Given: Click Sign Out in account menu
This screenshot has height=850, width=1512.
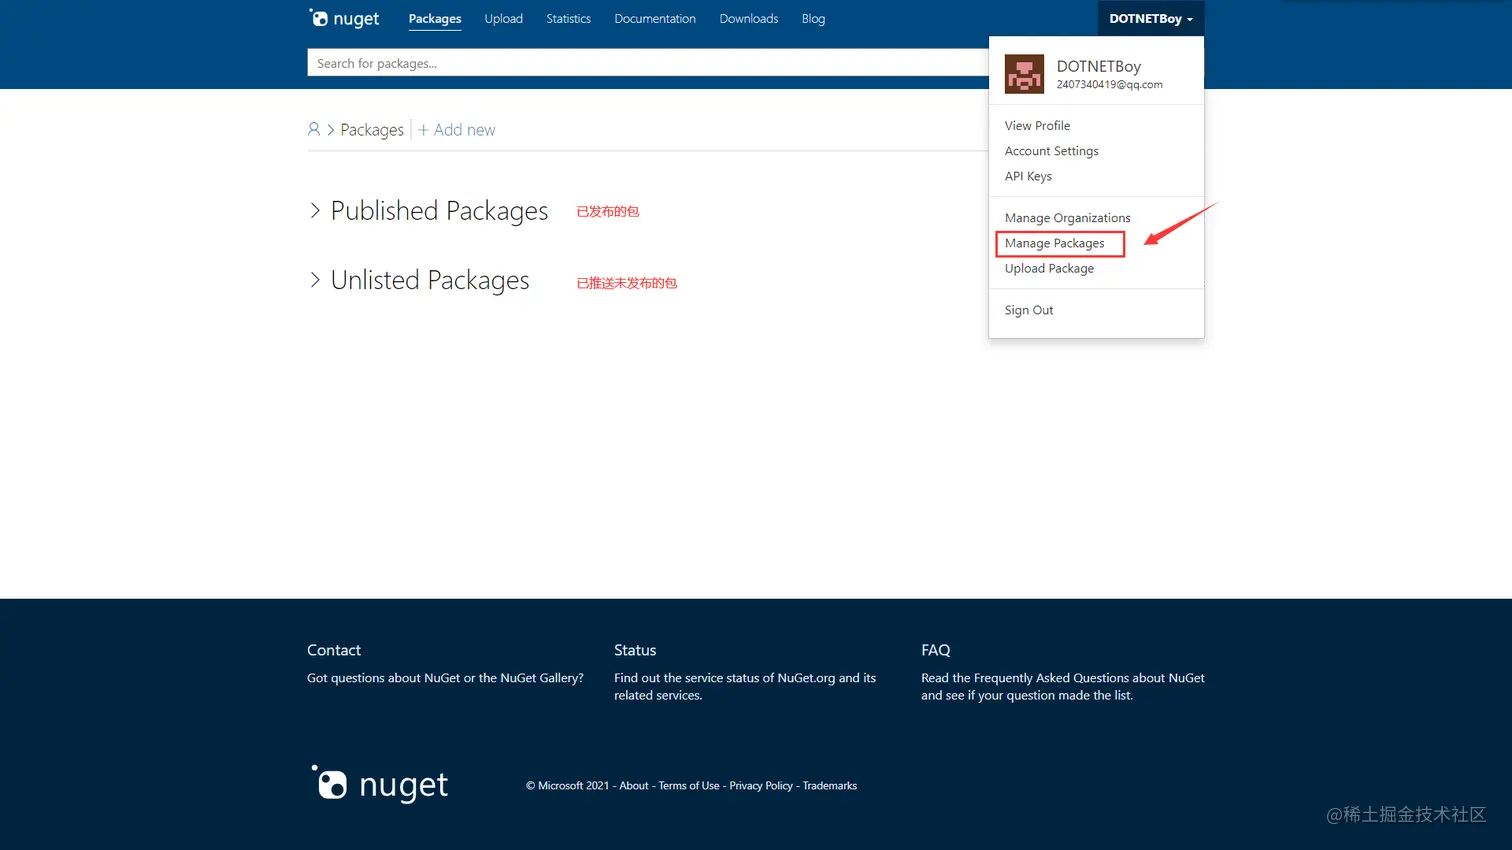Looking at the screenshot, I should [x=1029, y=310].
